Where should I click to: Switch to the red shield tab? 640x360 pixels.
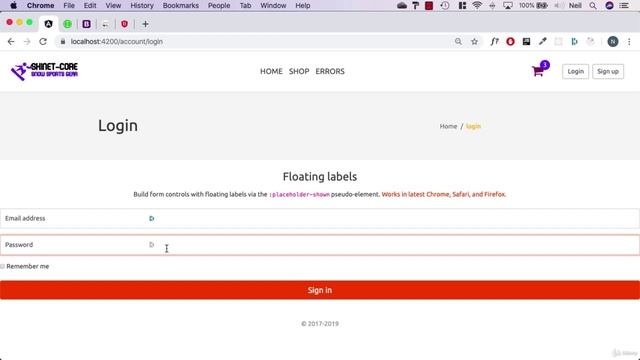pyautogui.click(x=124, y=24)
